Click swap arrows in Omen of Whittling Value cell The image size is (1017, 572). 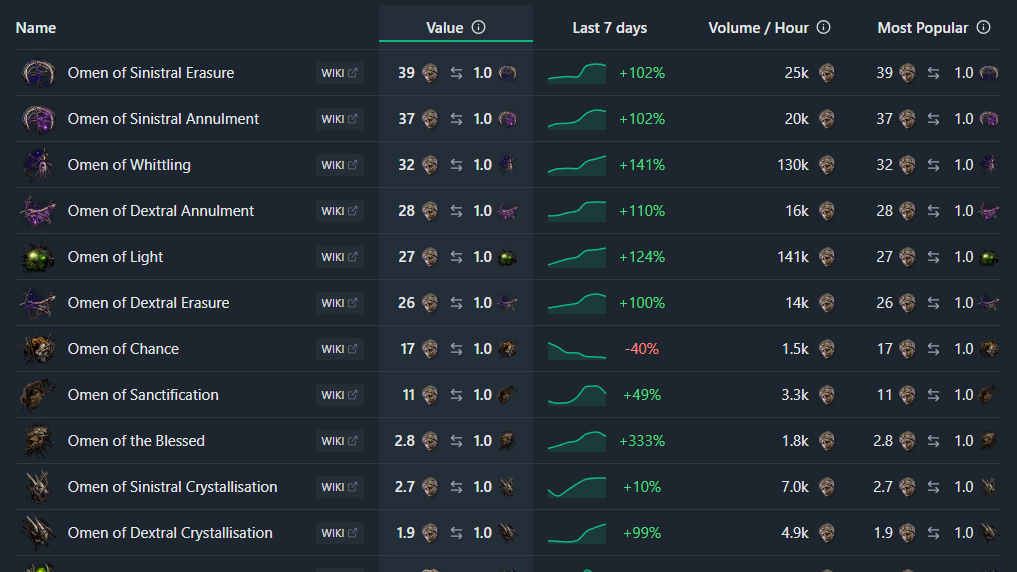(457, 165)
